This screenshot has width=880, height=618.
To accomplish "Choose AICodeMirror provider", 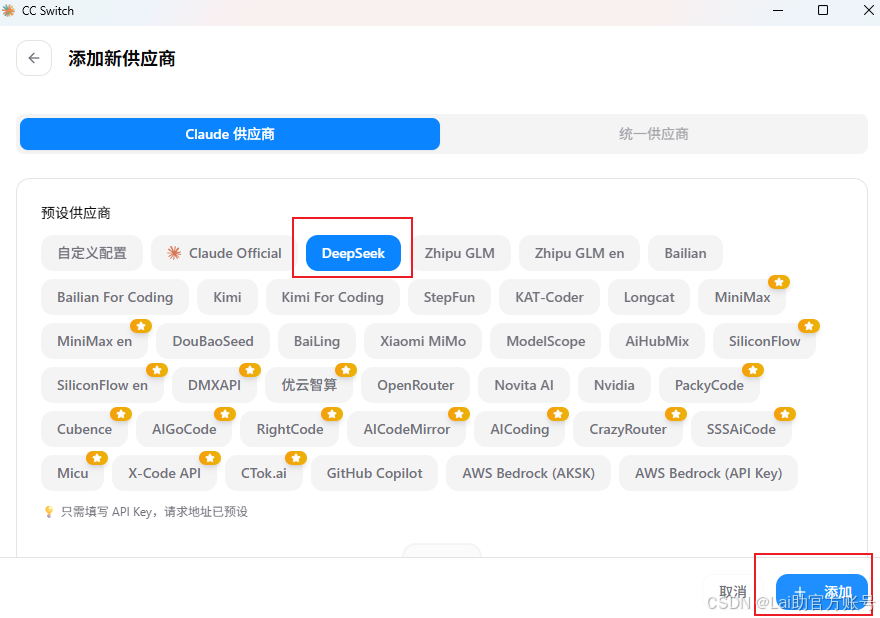I will click(406, 429).
